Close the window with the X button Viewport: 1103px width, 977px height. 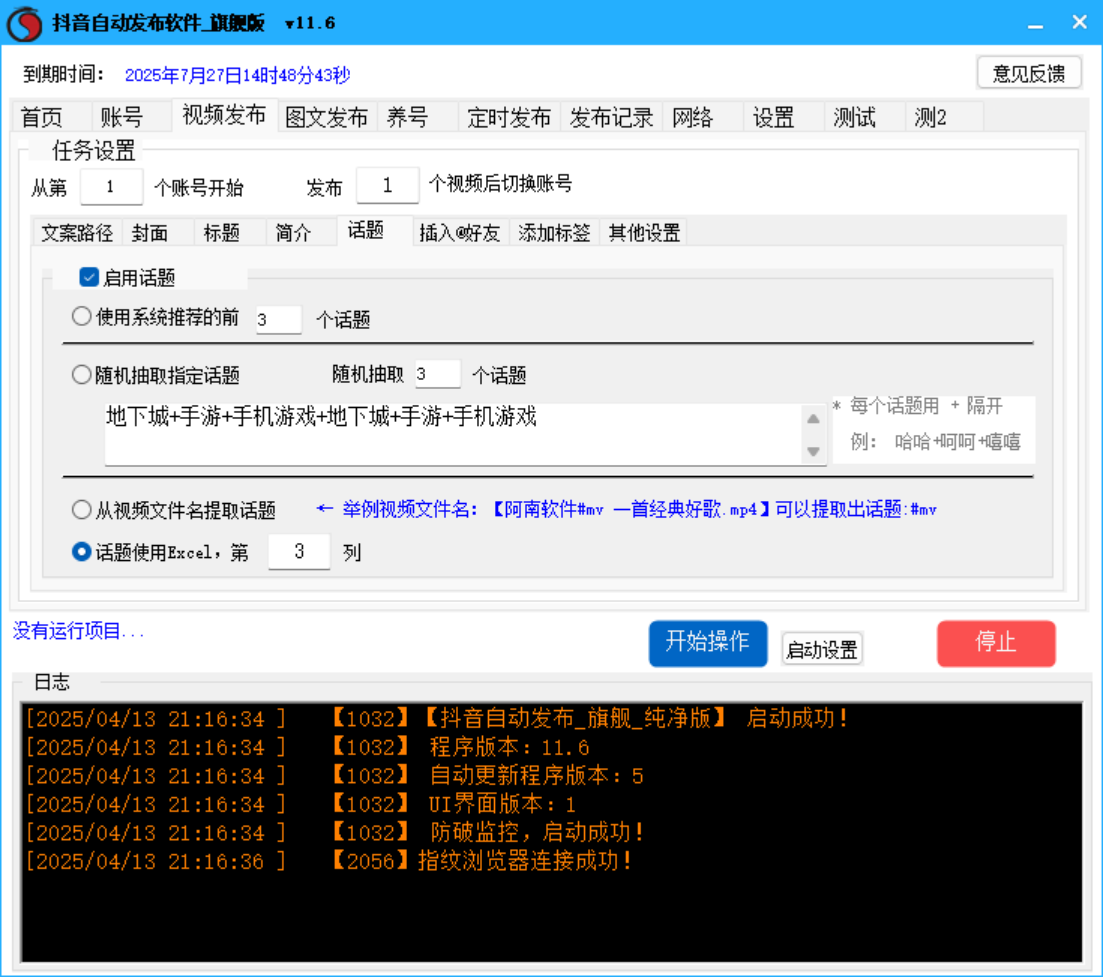click(x=1080, y=23)
